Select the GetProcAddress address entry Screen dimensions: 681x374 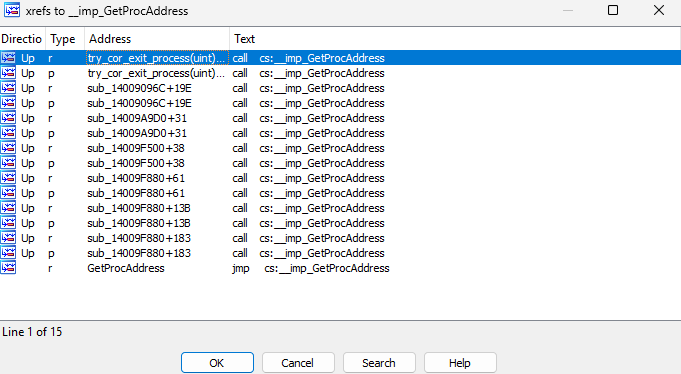tap(126, 268)
